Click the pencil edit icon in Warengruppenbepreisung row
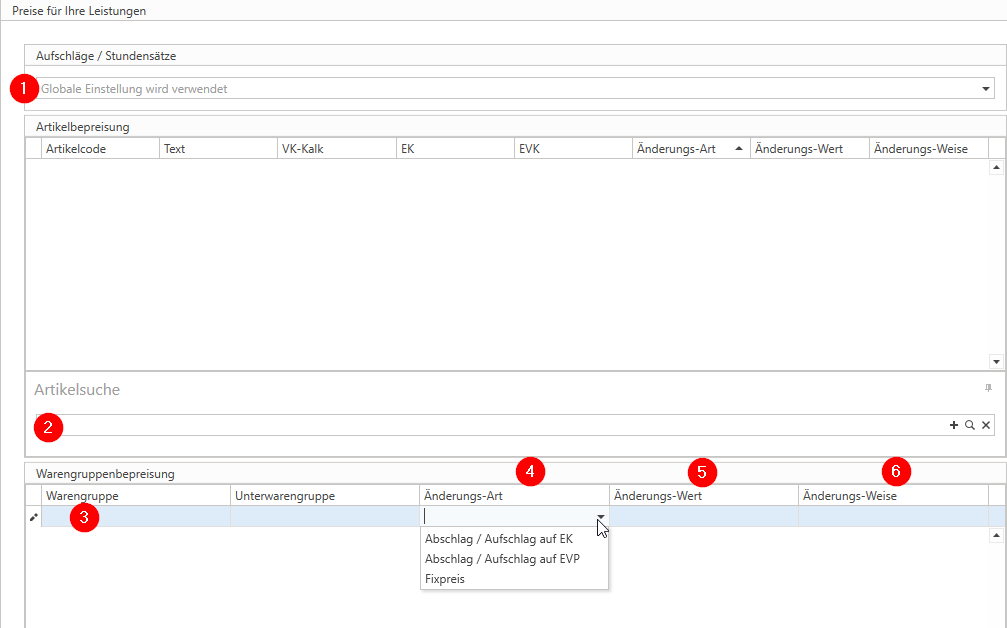The image size is (1007, 628). tap(33, 517)
